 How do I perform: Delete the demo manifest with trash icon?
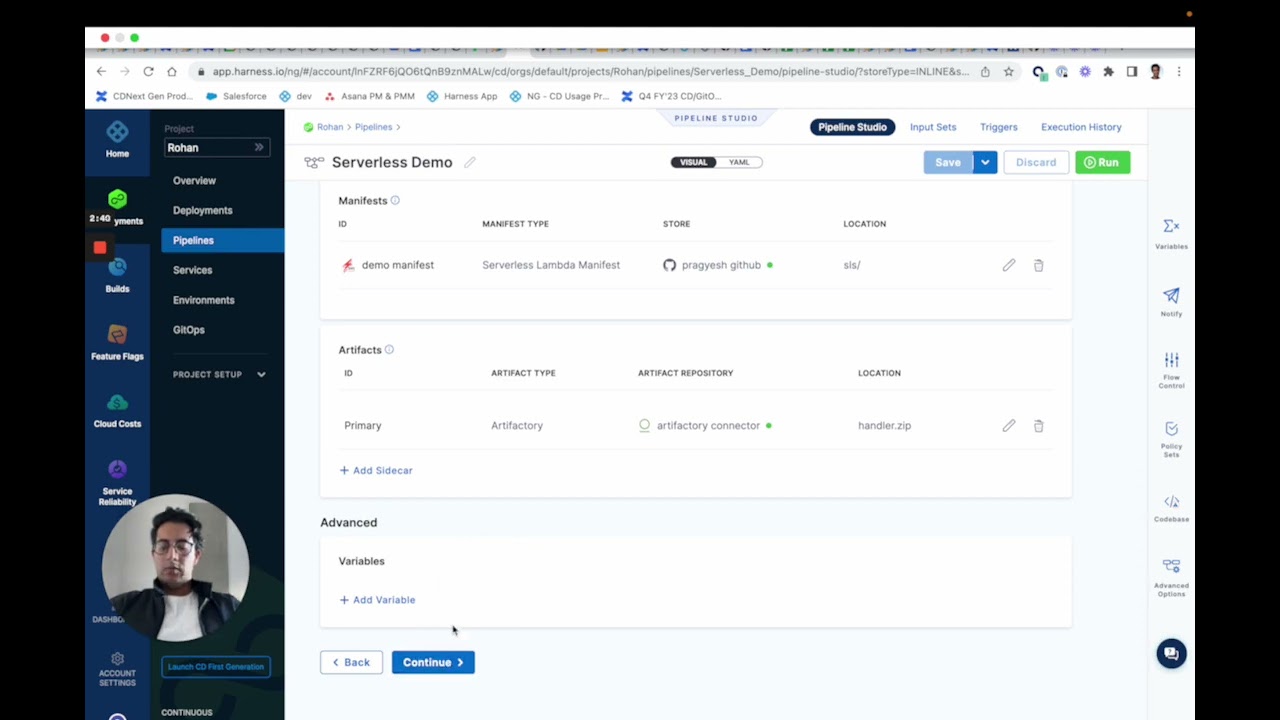click(x=1038, y=265)
